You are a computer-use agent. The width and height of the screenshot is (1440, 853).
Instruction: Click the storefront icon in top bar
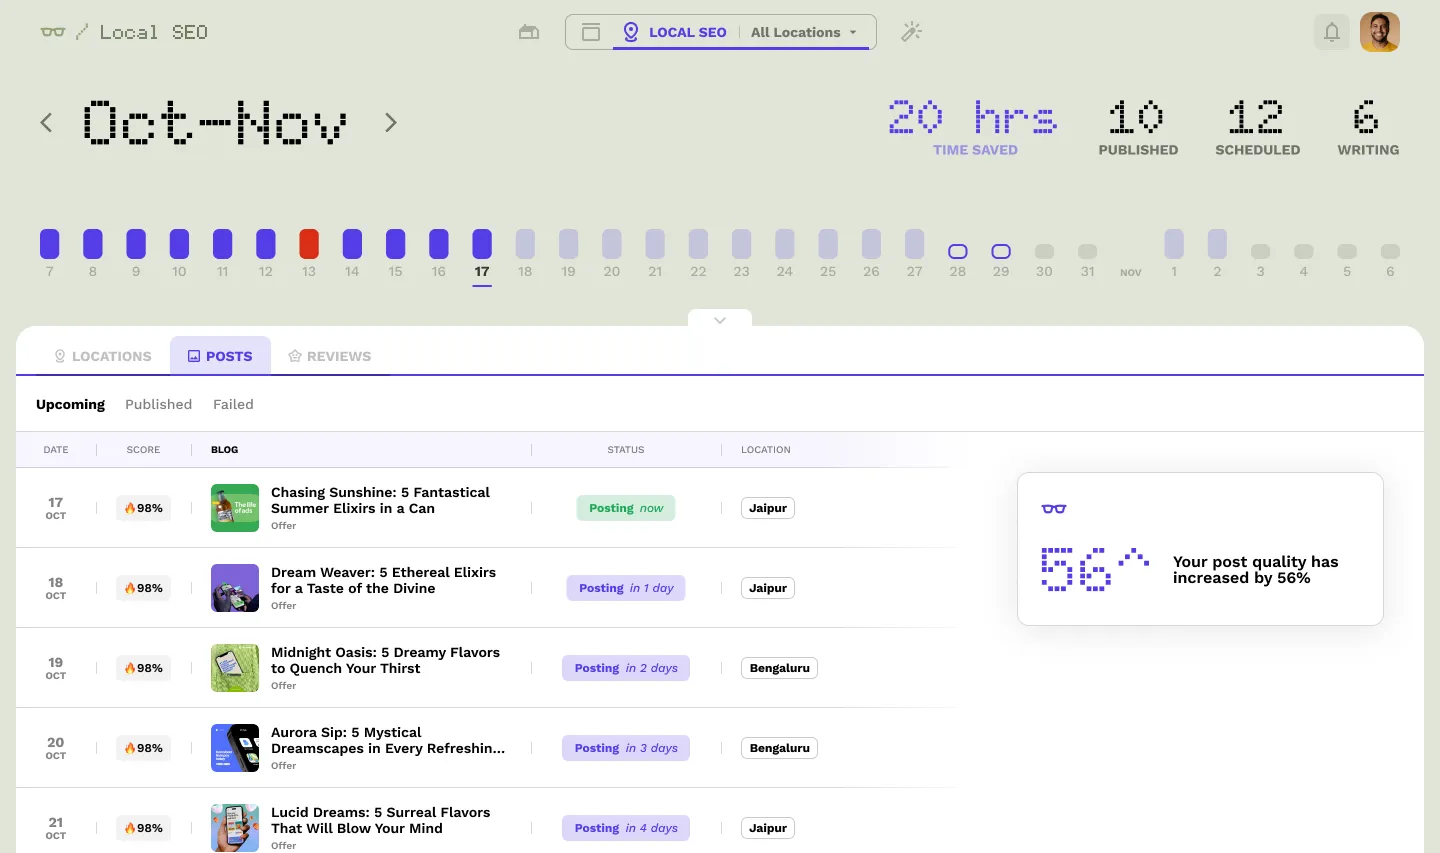click(x=529, y=32)
